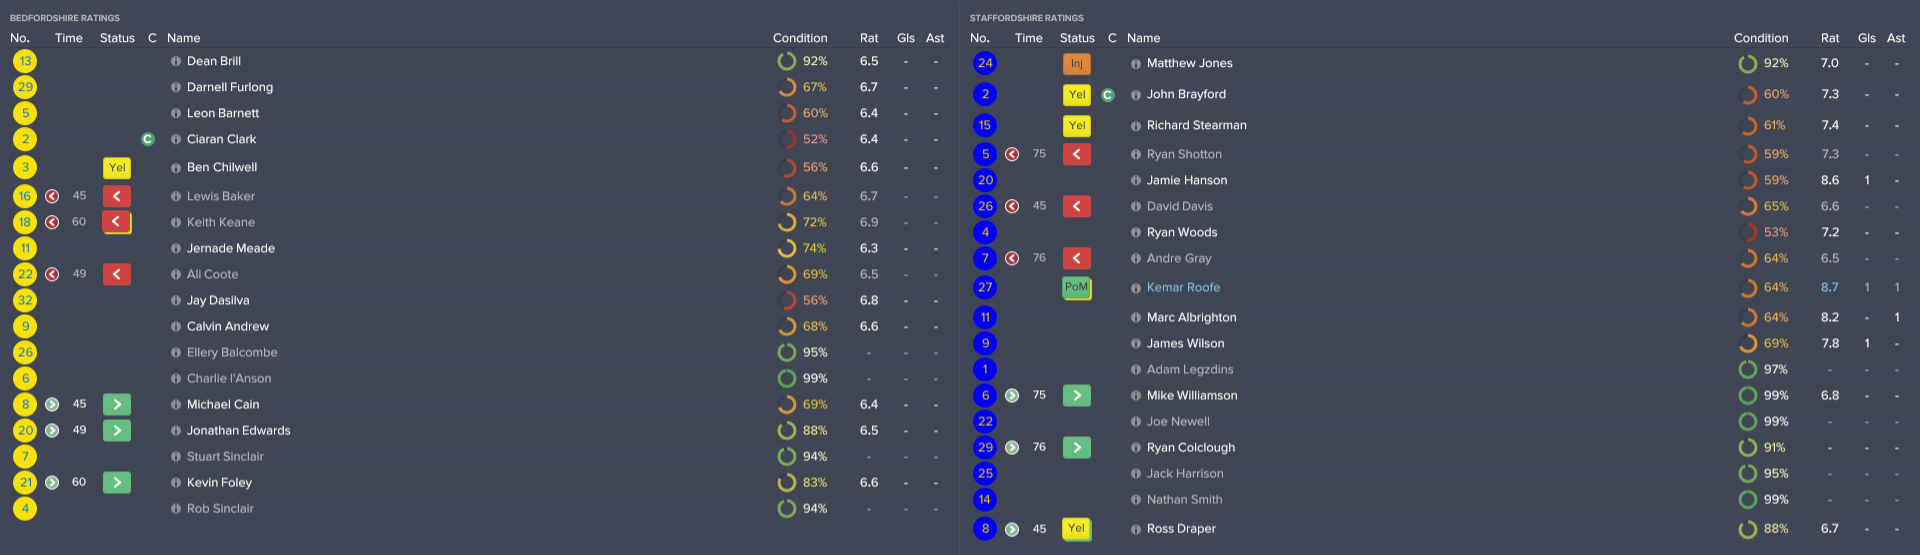The image size is (1920, 555).
Task: Select Marc Albrighton's name
Action: coord(1191,318)
